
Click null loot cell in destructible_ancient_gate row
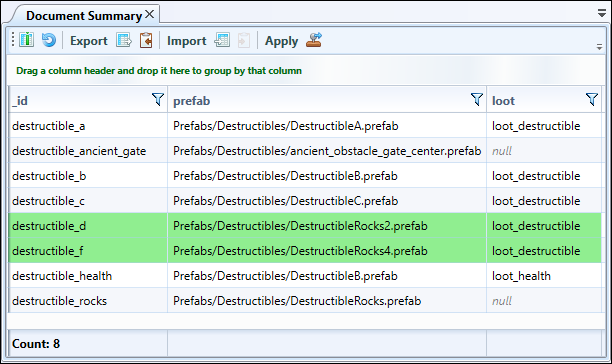pyautogui.click(x=544, y=151)
